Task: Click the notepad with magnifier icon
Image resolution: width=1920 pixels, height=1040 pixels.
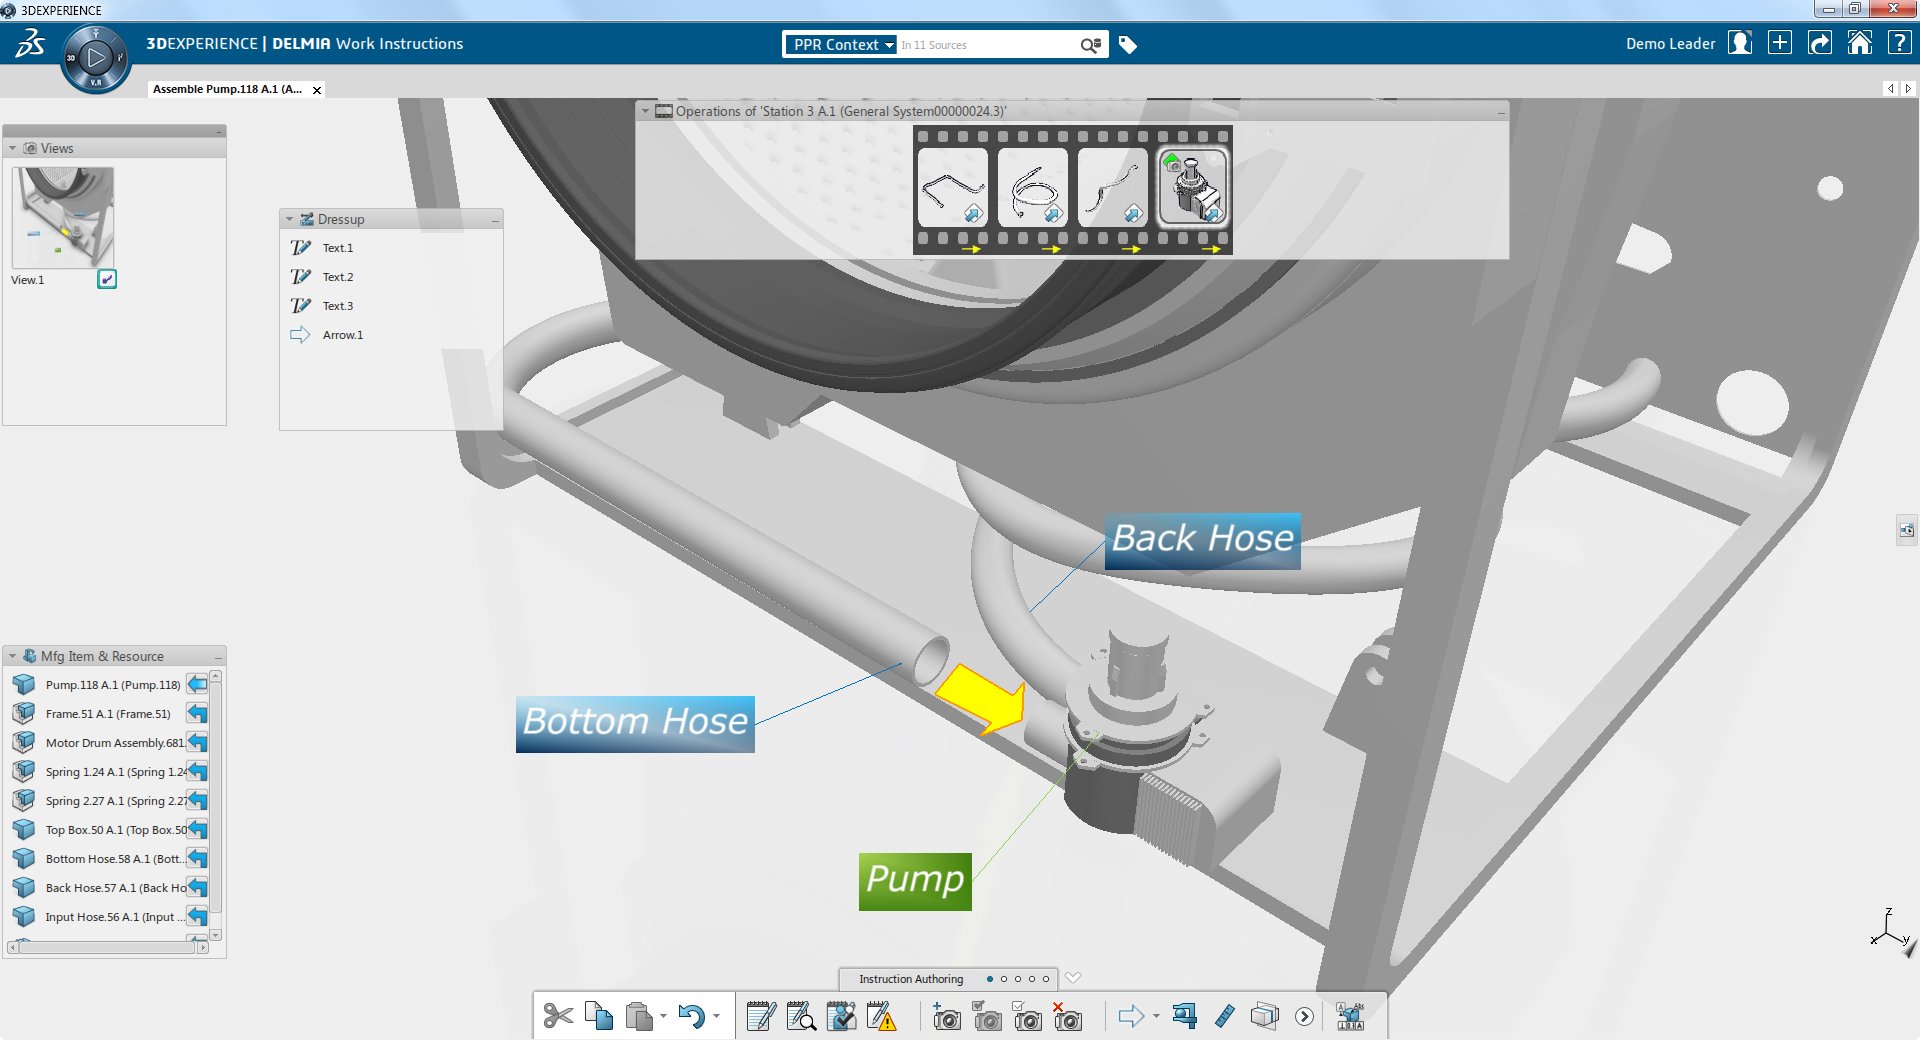Action: [801, 1017]
